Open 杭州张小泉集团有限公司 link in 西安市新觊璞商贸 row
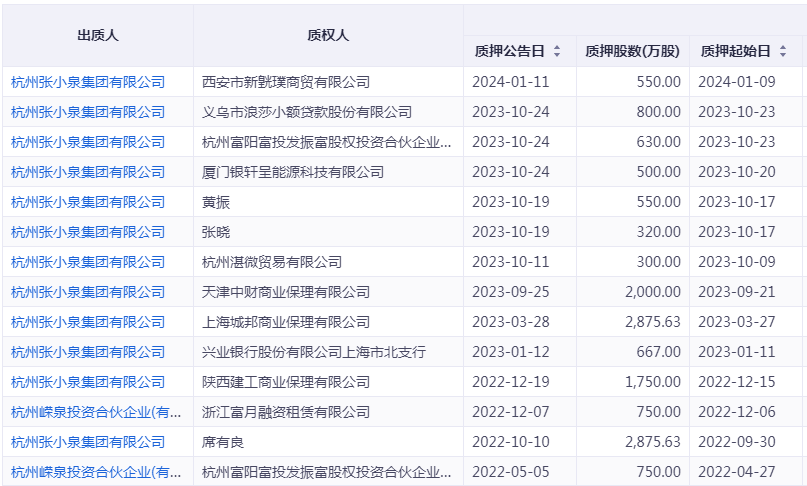 click(88, 82)
